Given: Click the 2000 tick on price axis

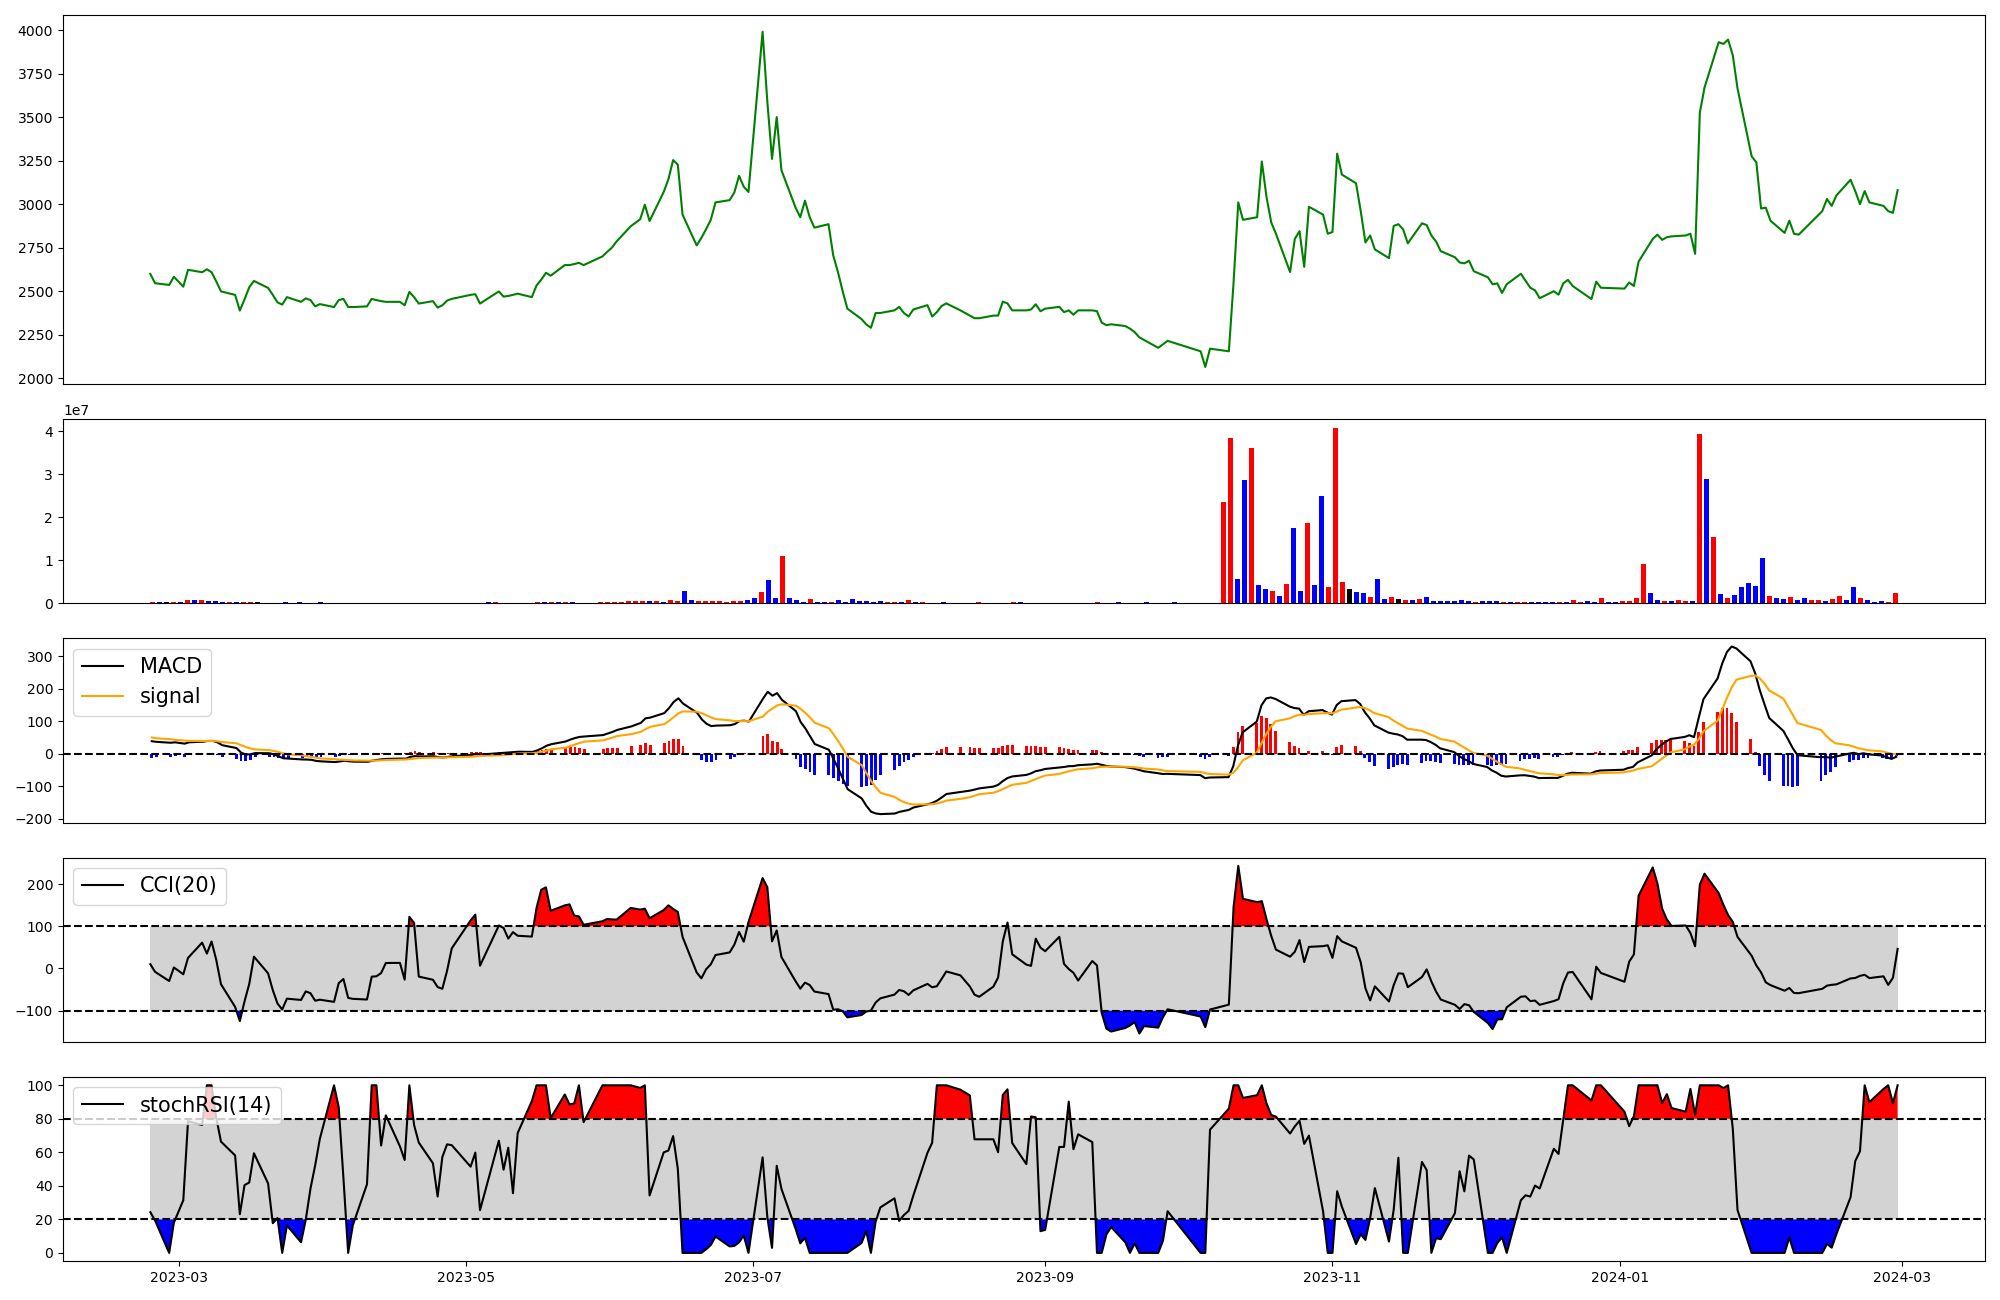Looking at the screenshot, I should tap(36, 379).
